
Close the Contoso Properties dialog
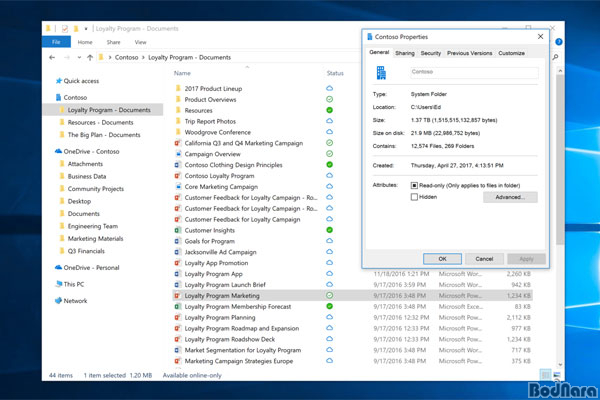540,36
